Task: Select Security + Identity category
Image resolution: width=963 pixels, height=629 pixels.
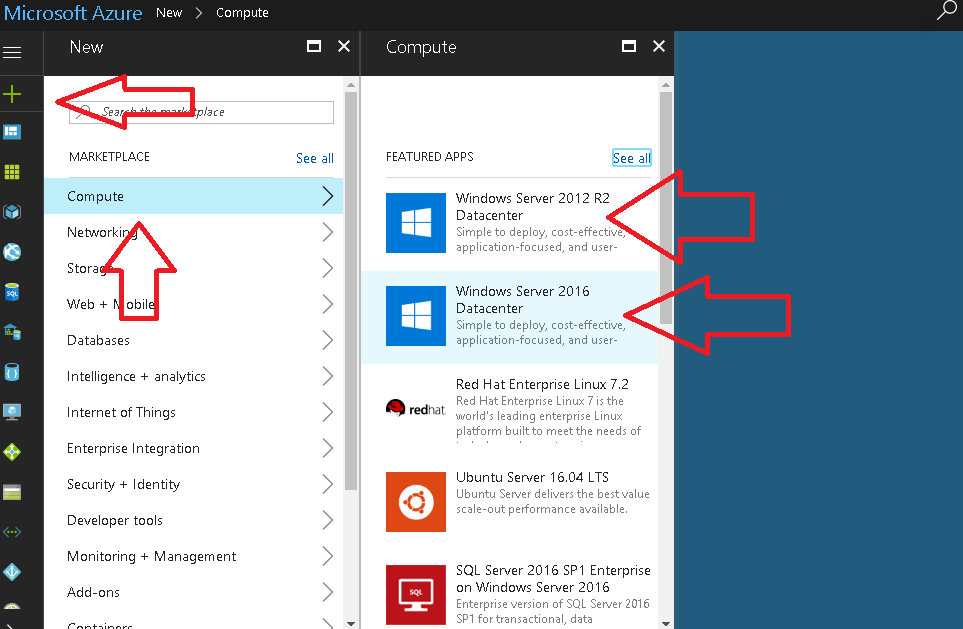Action: pos(193,484)
